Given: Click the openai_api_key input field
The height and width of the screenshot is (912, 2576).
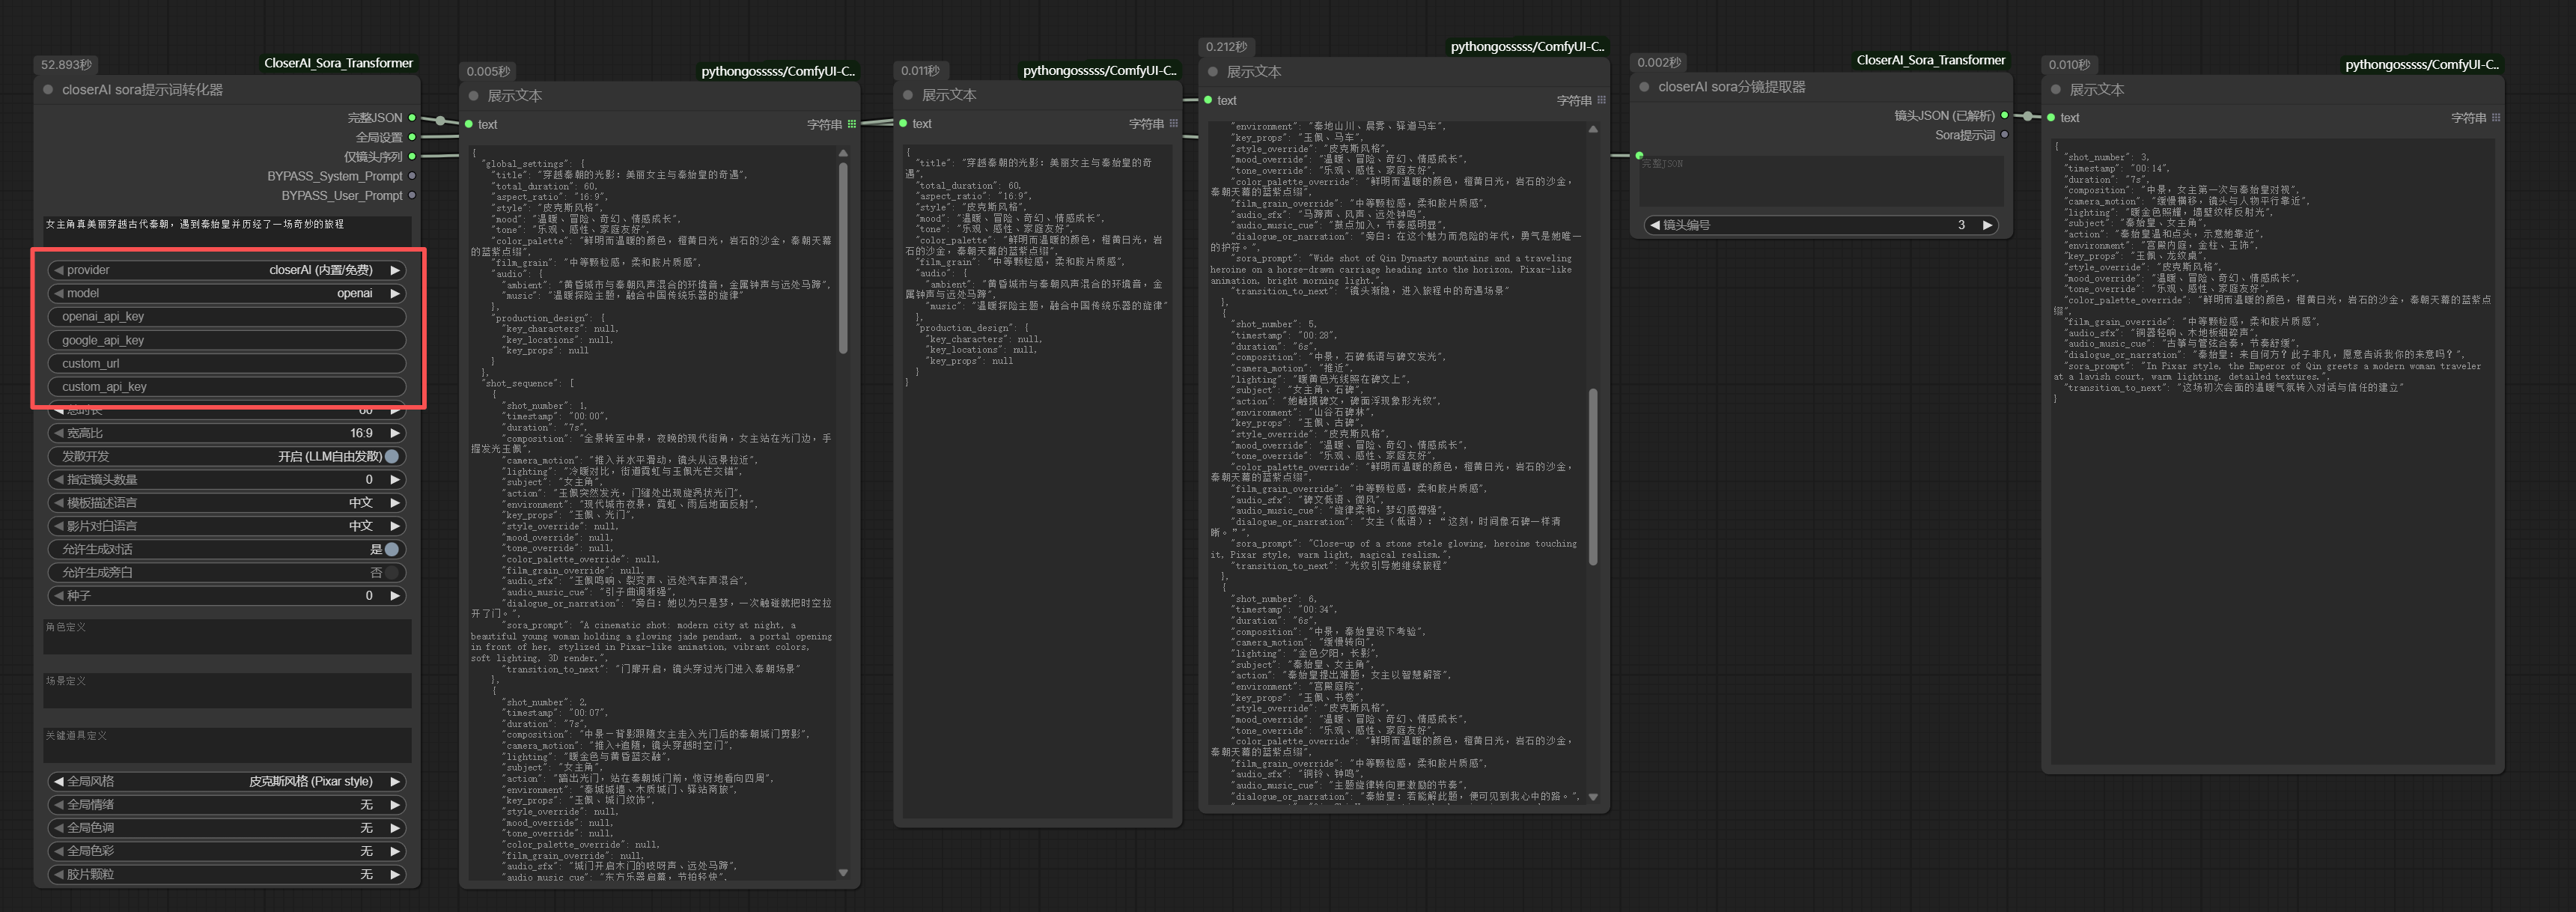Looking at the screenshot, I should (227, 317).
